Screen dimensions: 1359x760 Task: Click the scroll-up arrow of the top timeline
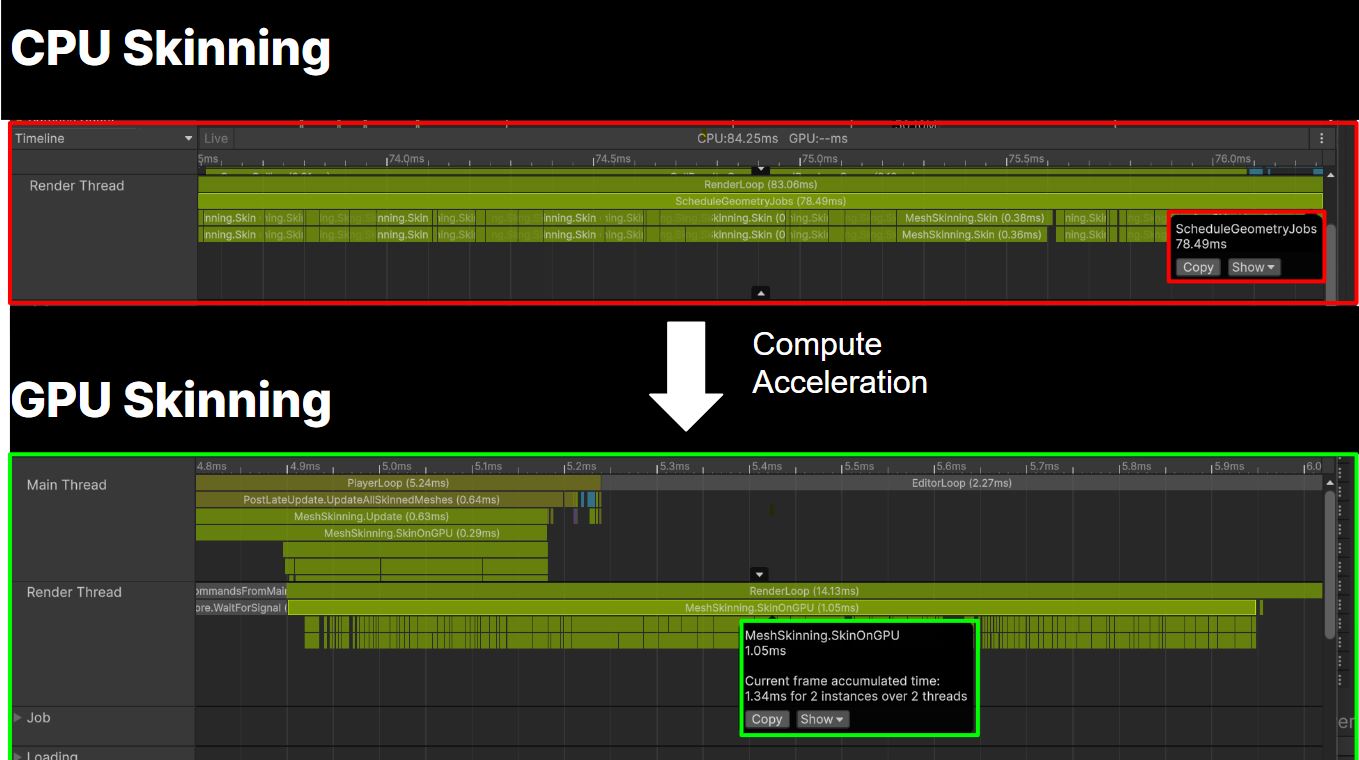click(x=1330, y=176)
